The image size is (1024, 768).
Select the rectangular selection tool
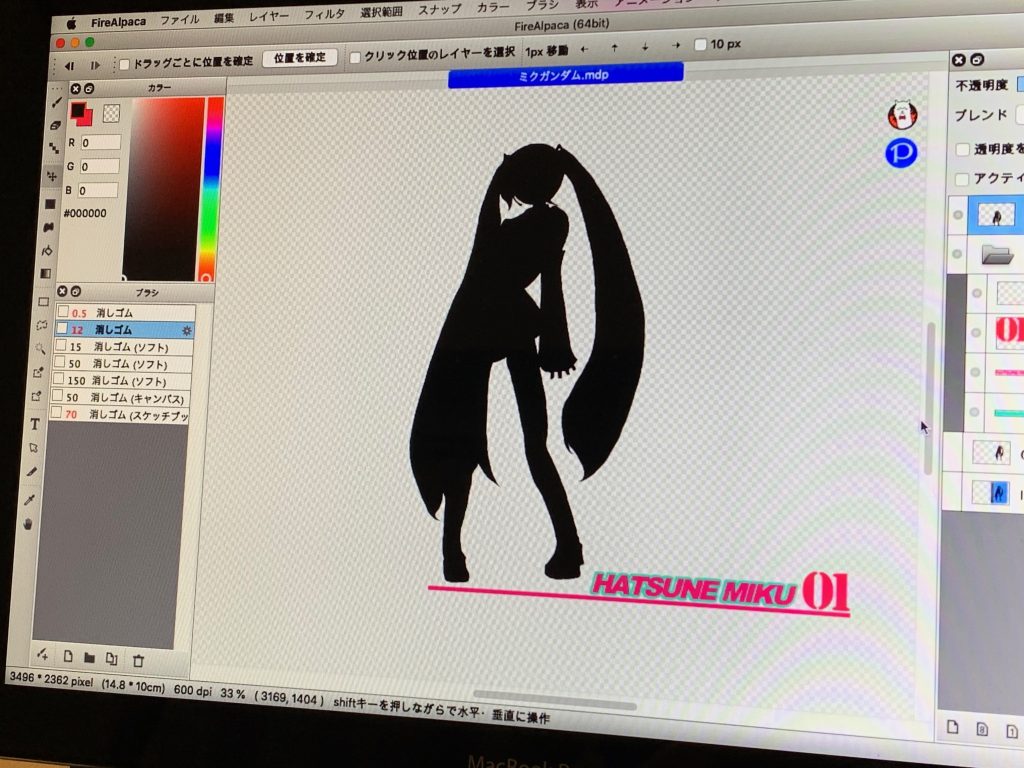coord(45,302)
